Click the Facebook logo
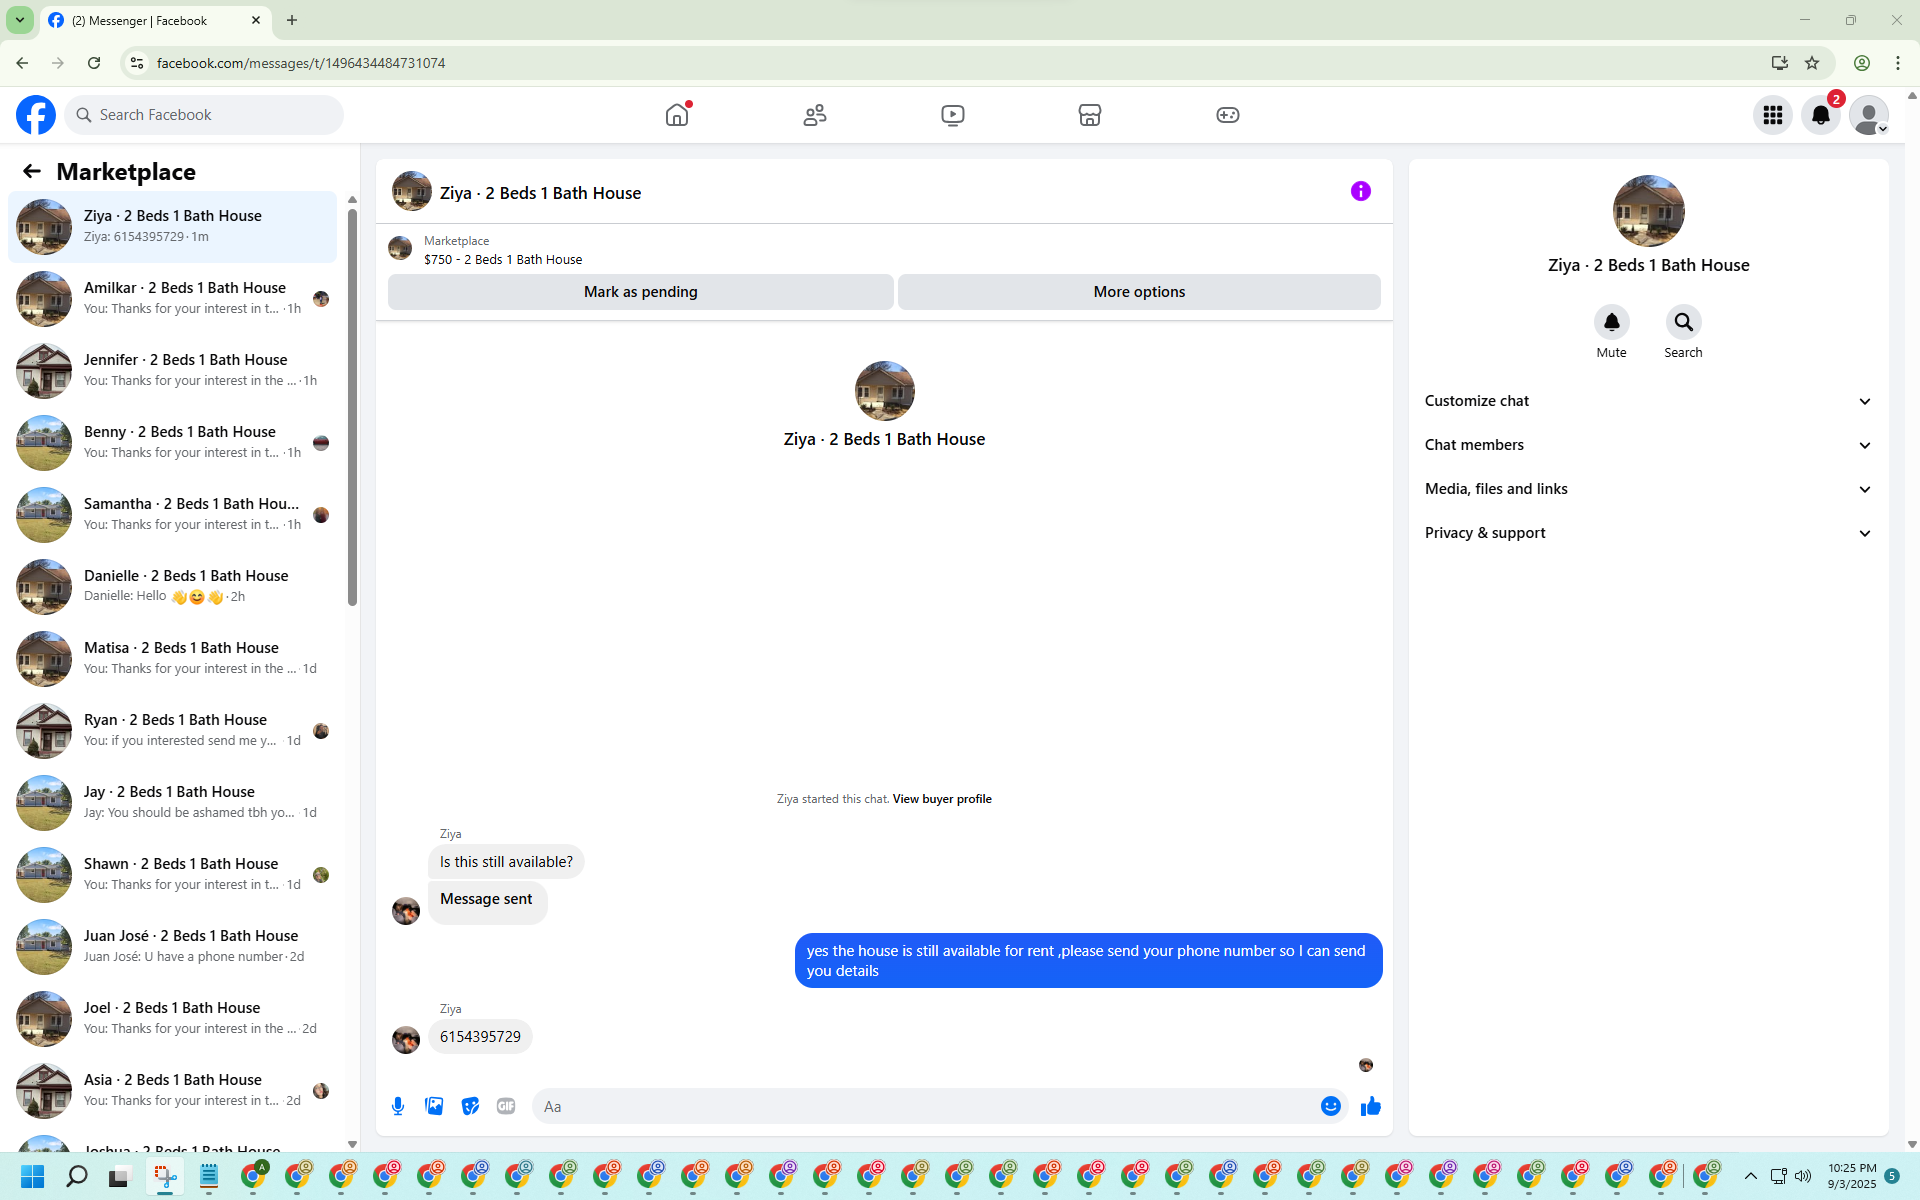The height and width of the screenshot is (1200, 1920). pos(36,115)
